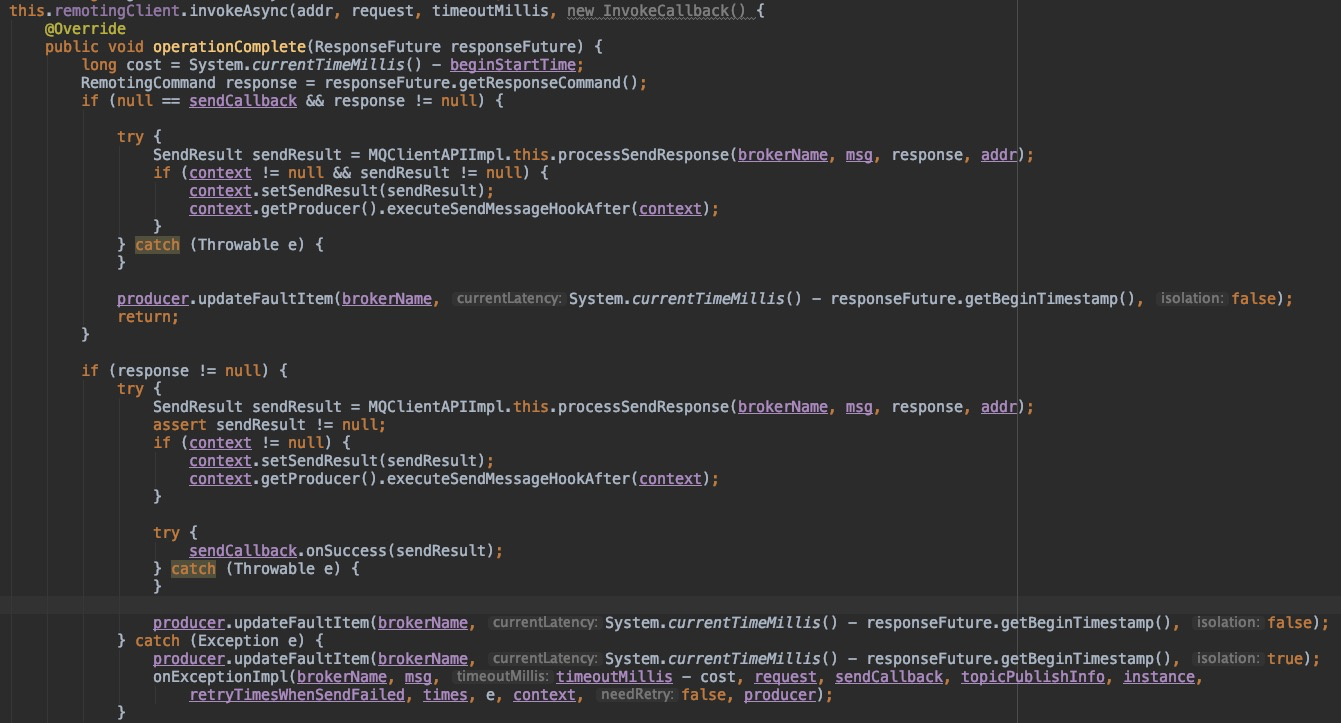Place caret on operationComplete method name
The image size is (1341, 723).
coord(229,47)
